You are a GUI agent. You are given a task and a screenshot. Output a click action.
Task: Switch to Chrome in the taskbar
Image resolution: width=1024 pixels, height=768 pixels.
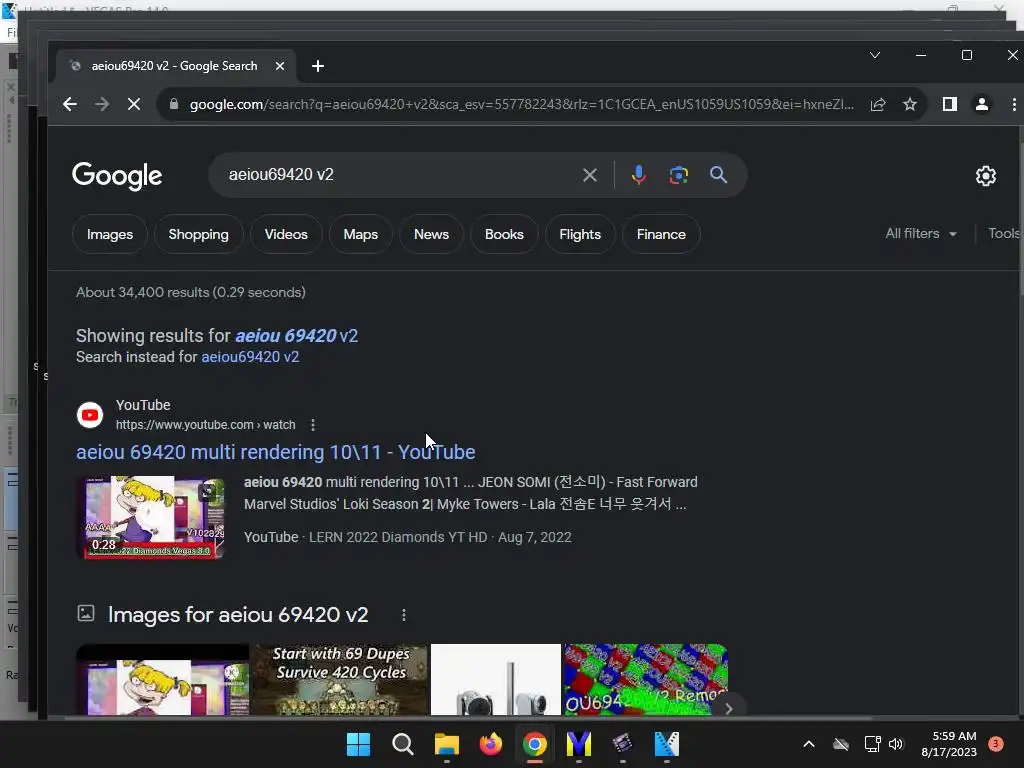point(535,744)
